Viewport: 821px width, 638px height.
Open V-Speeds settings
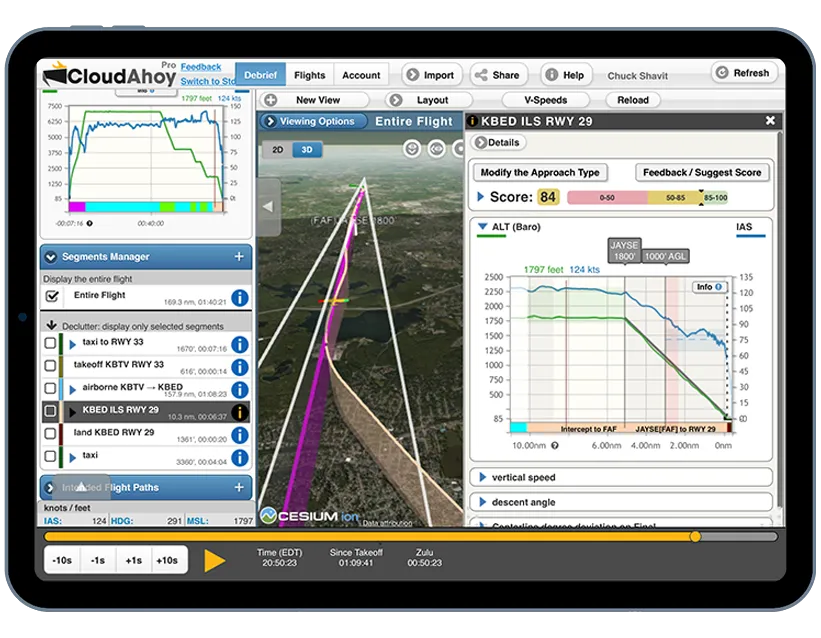point(546,100)
